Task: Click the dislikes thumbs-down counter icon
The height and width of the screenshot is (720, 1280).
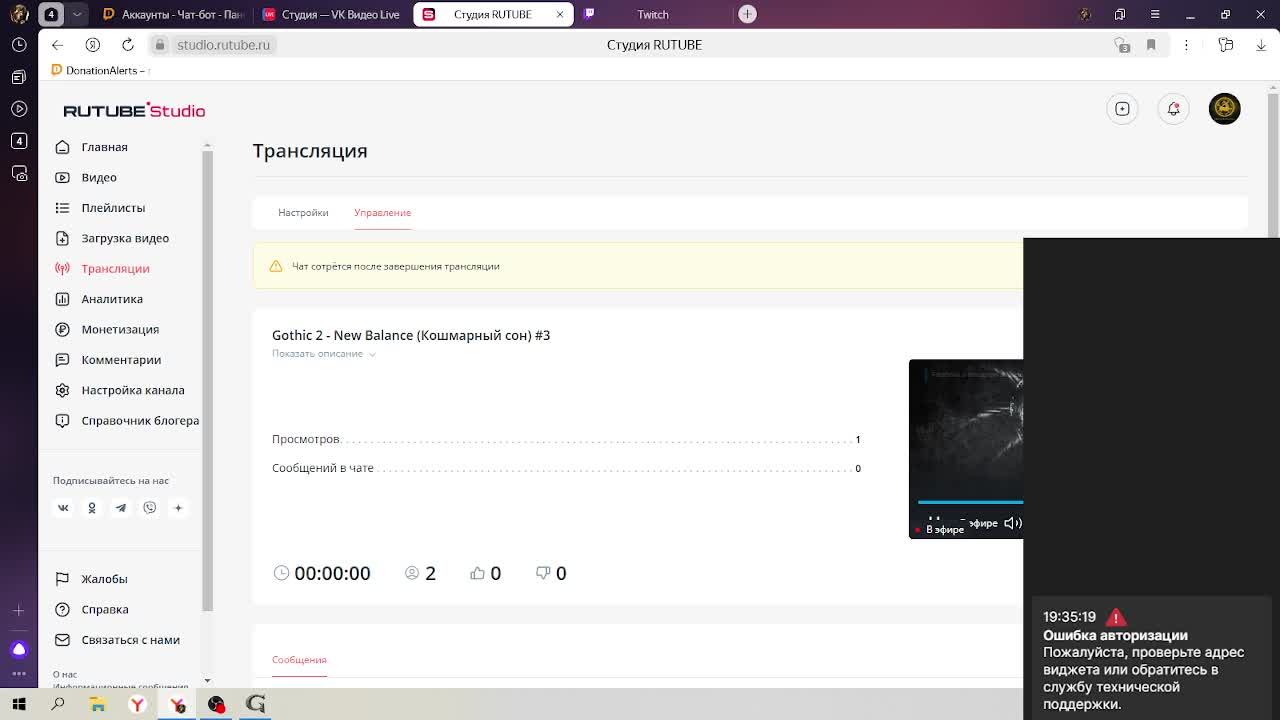Action: tap(543, 573)
